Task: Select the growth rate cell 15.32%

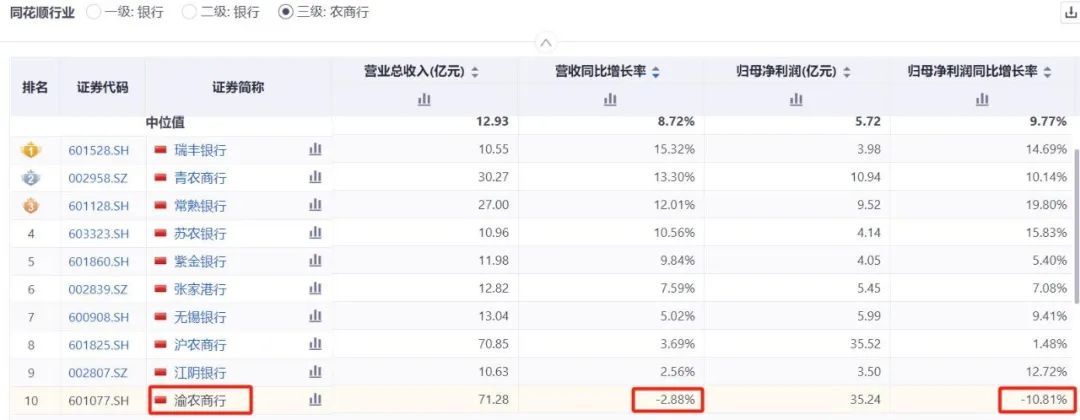Action: (x=672, y=149)
